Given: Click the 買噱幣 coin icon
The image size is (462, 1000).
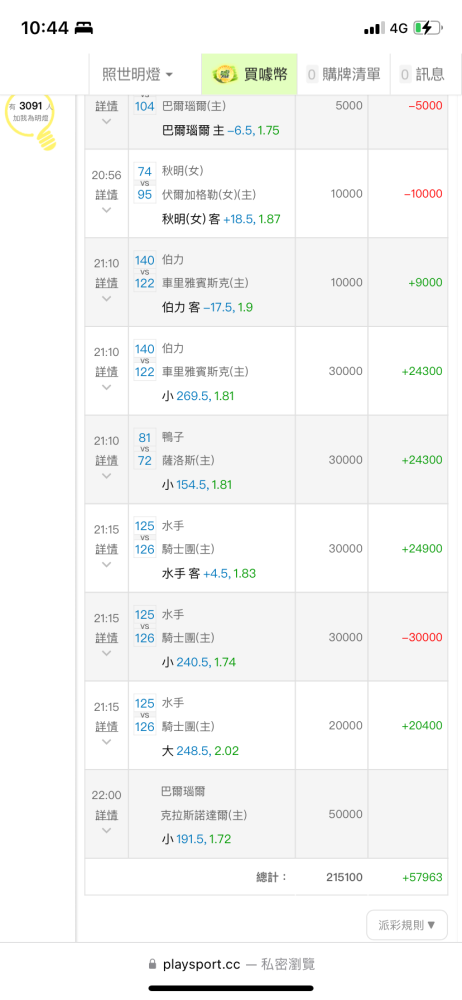Looking at the screenshot, I should (x=225, y=74).
